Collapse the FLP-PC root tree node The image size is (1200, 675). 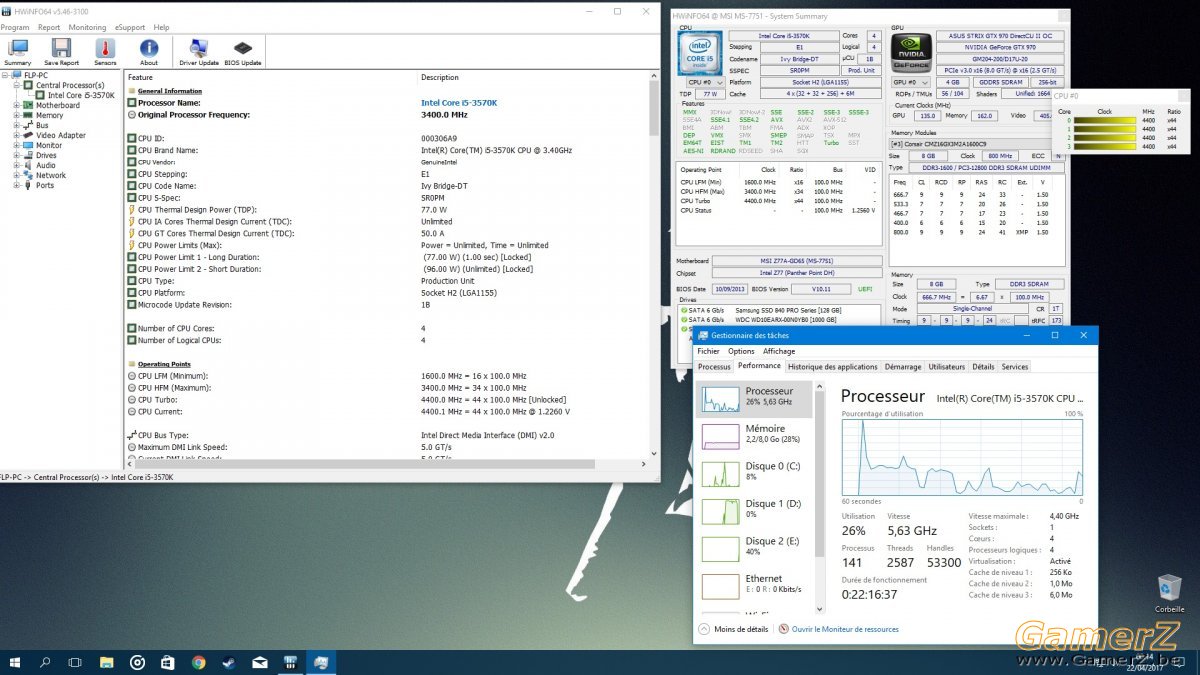[x=6, y=75]
